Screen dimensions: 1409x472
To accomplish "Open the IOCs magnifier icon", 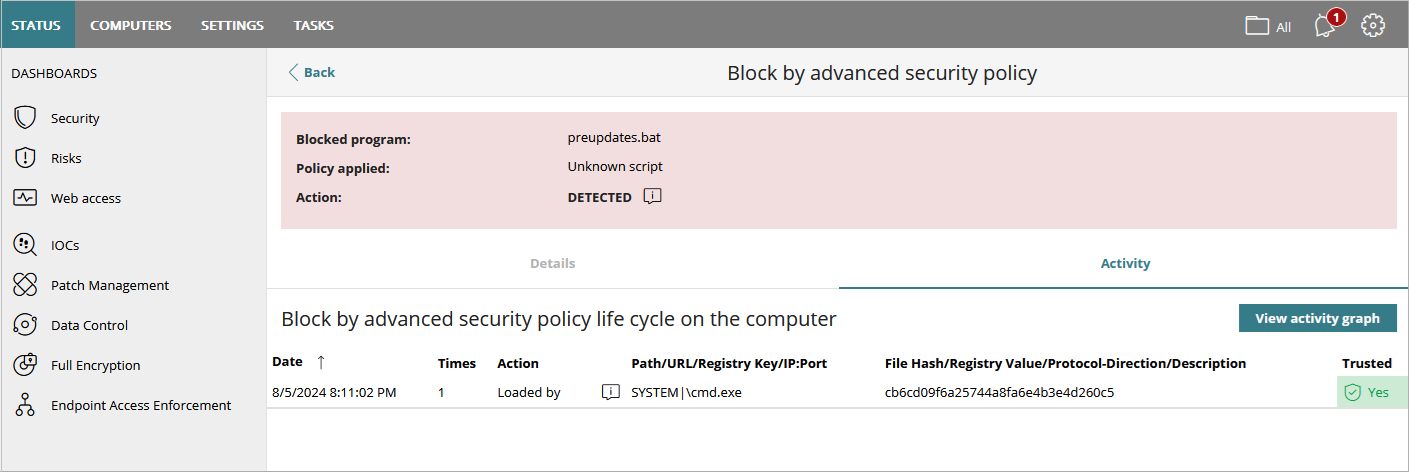I will click(25, 245).
